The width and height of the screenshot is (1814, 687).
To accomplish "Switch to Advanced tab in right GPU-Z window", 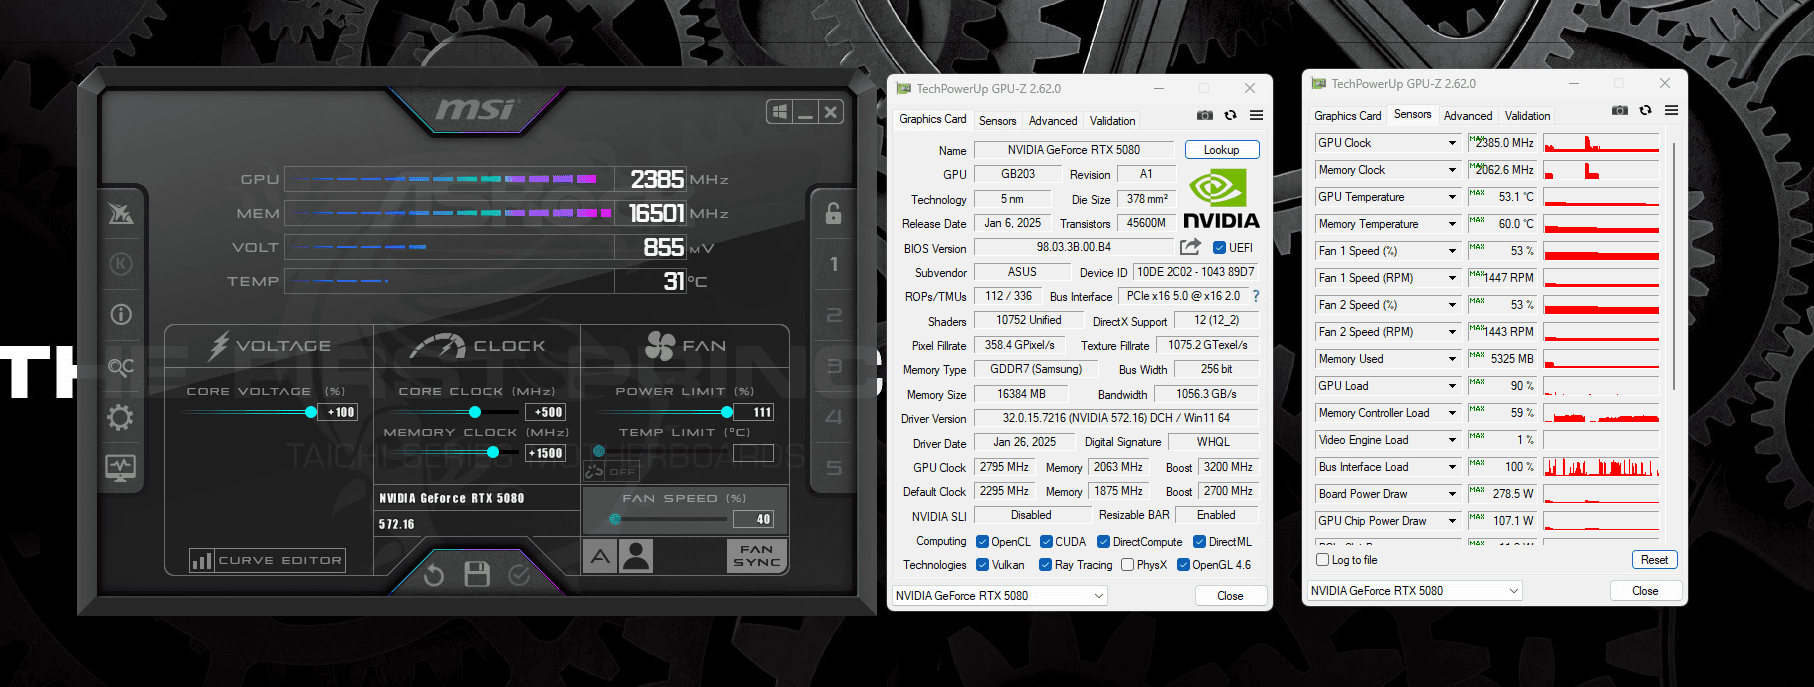I will (1467, 116).
